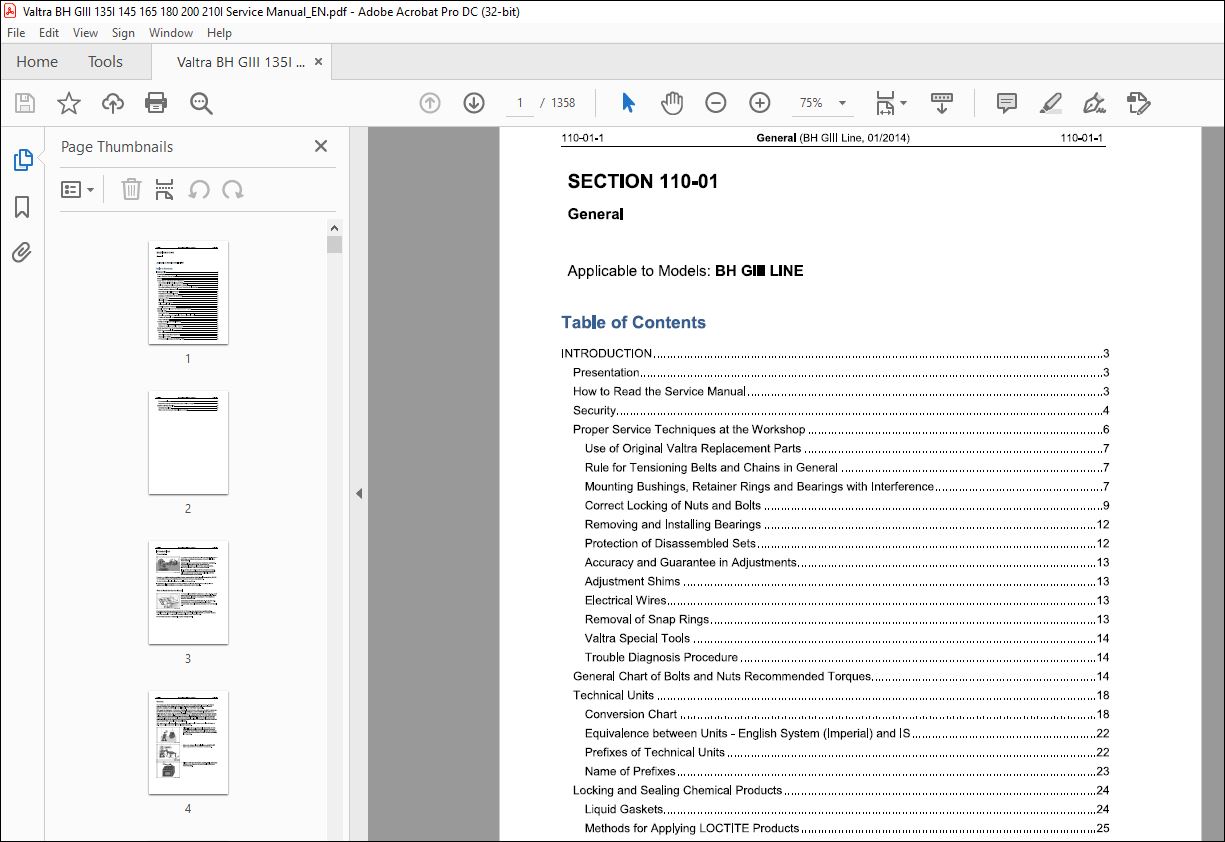Toggle the scrolling read mode icon
Screen dimensions: 1225x842
click(941, 103)
